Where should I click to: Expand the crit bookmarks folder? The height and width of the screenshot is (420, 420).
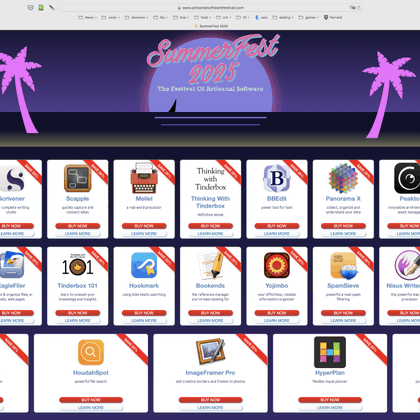223,17
